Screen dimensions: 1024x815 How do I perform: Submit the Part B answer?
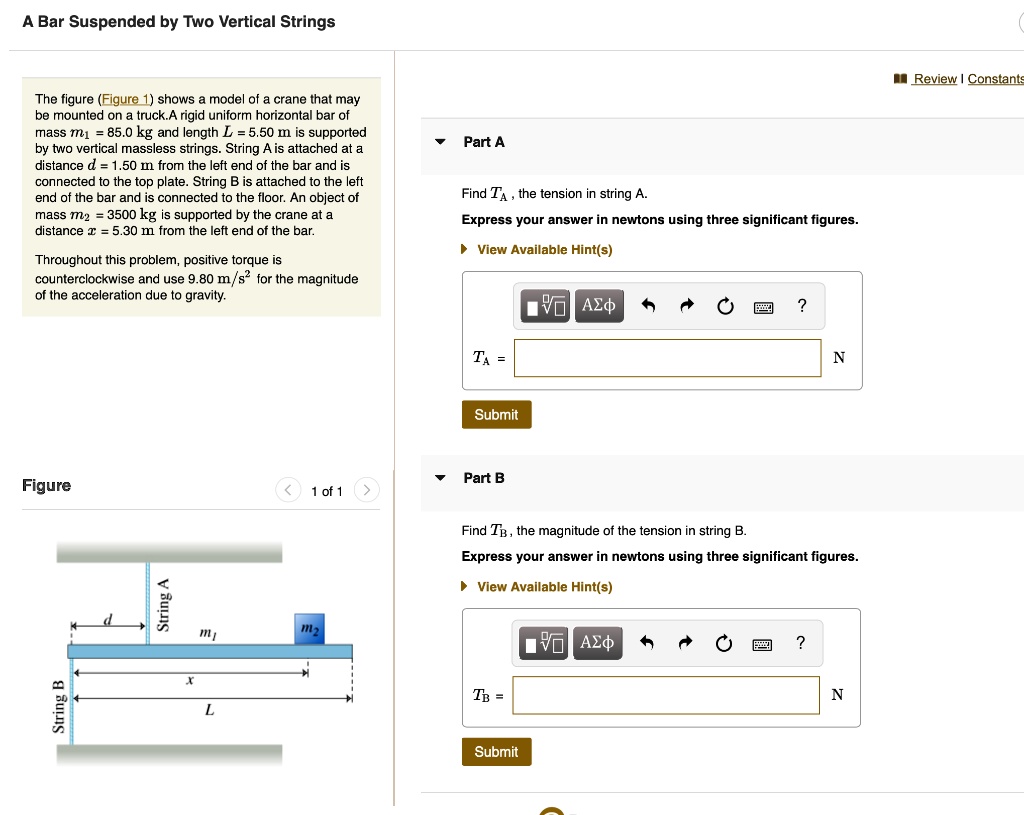click(496, 752)
